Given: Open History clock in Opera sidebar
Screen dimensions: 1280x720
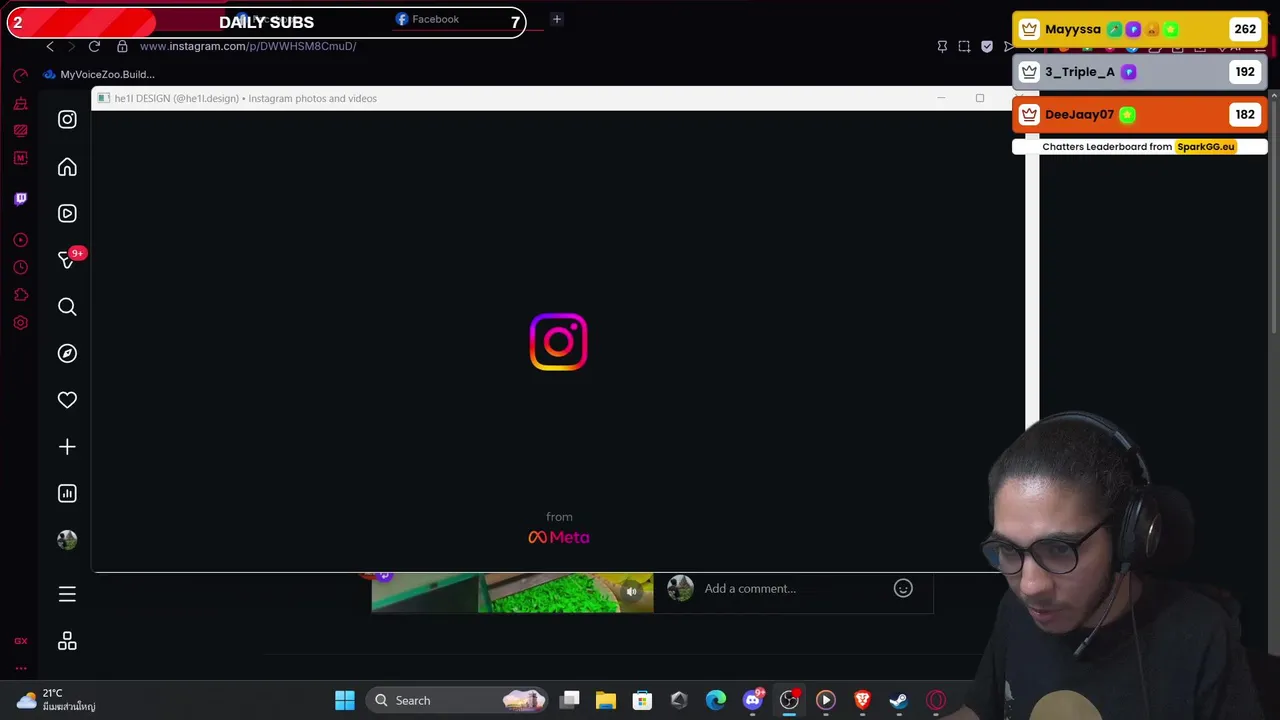Looking at the screenshot, I should pos(20,267).
